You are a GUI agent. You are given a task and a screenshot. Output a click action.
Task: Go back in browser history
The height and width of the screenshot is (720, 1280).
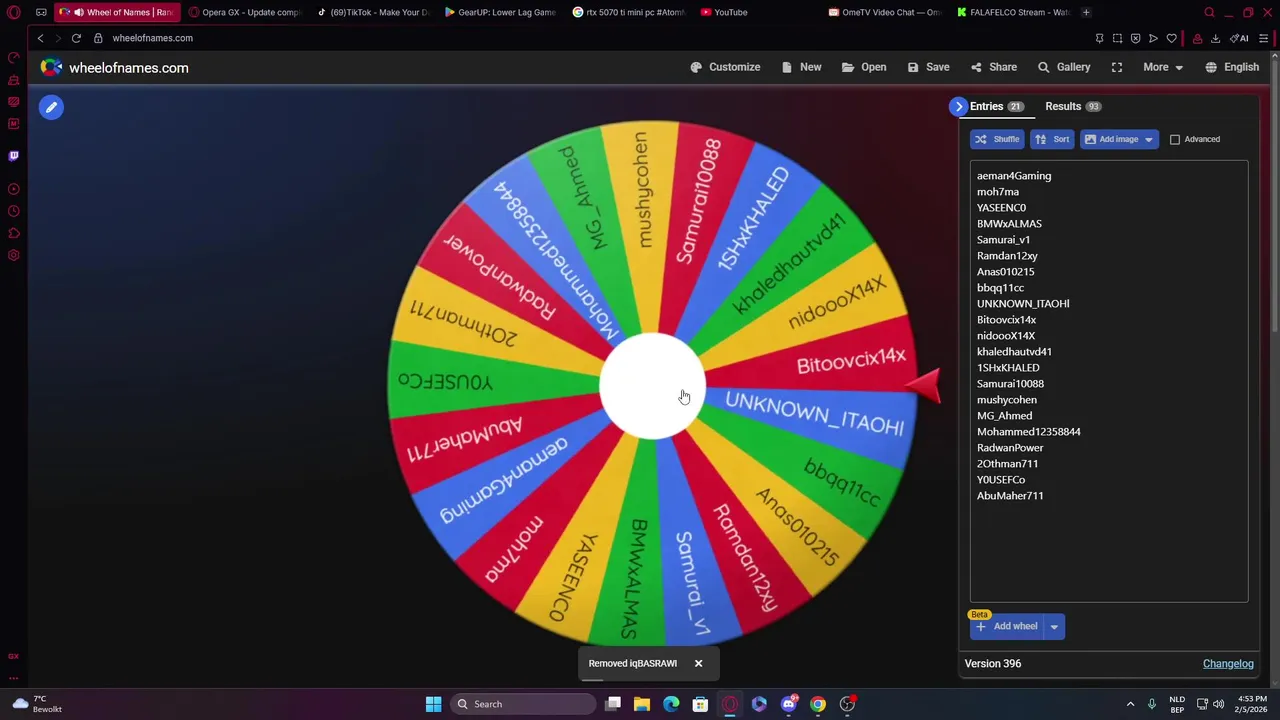(x=40, y=38)
